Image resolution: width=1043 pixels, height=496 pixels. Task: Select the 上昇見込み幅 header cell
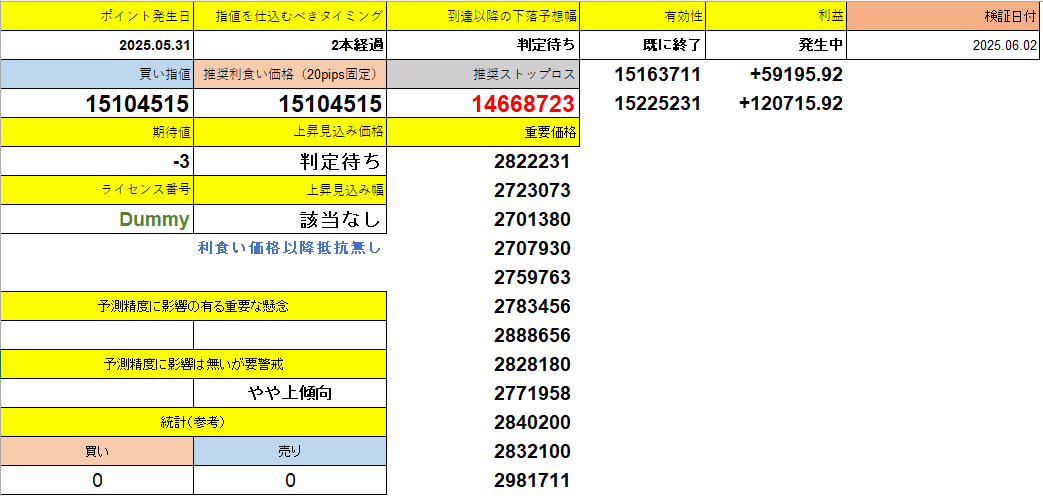(290, 190)
